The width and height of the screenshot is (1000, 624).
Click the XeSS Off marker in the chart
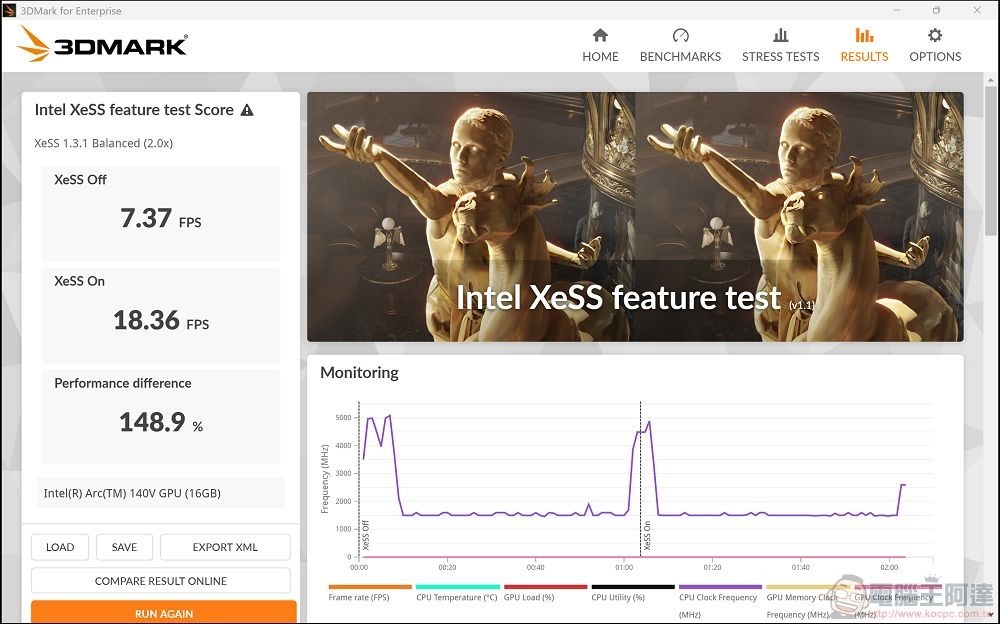click(x=365, y=535)
